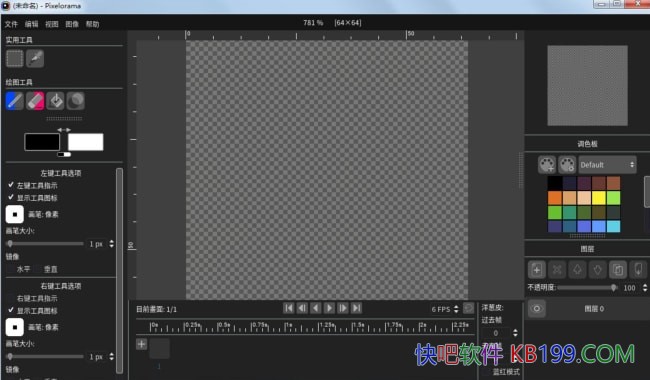
Task: Select the color picker eyedropper tool
Action: pyautogui.click(x=35, y=58)
